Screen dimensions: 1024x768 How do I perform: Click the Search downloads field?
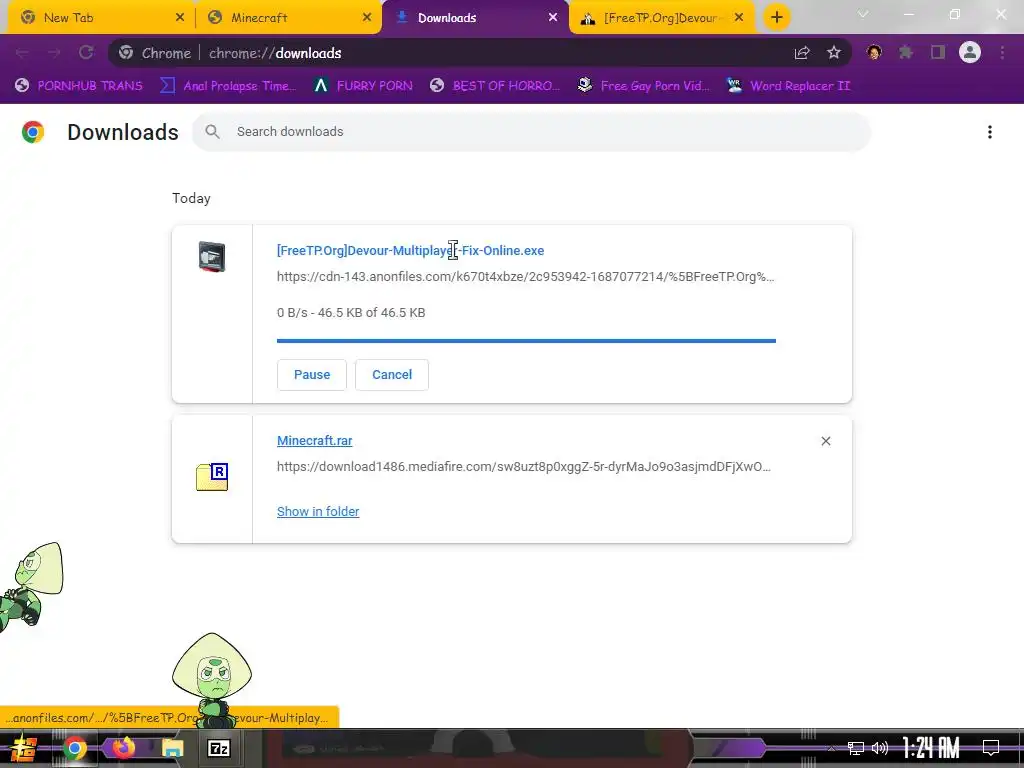point(532,132)
